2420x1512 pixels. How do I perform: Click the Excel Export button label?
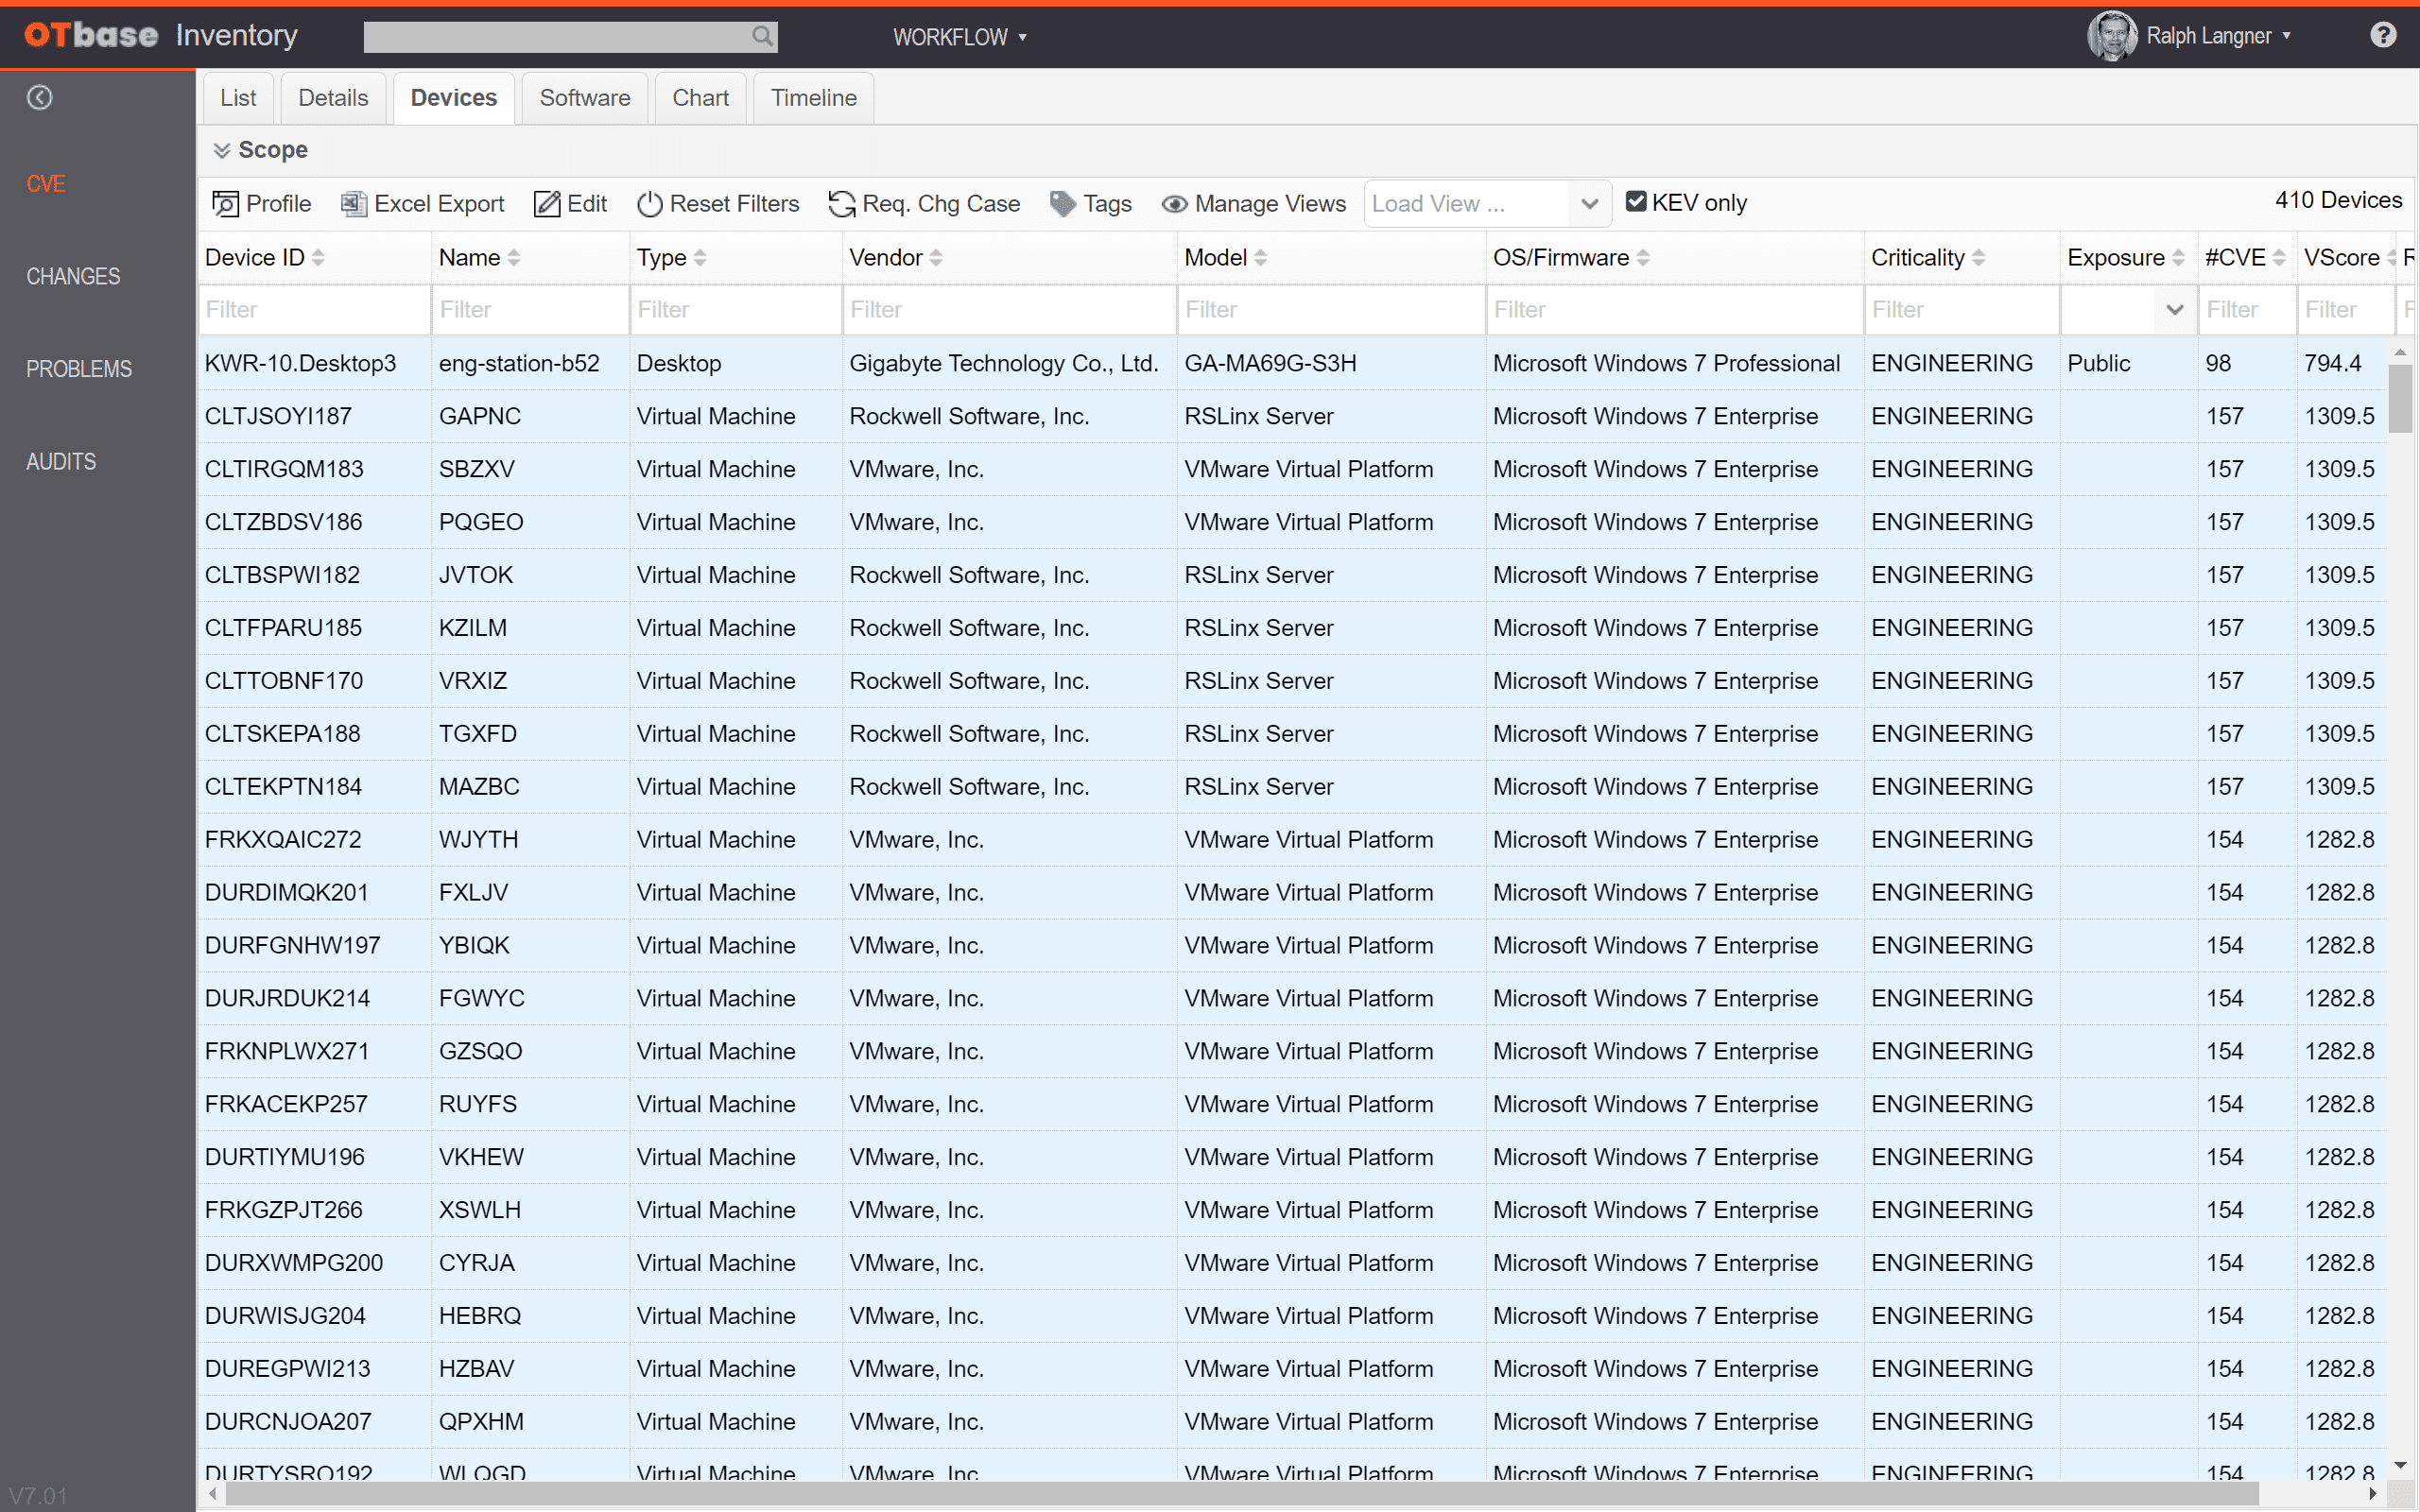[x=439, y=204]
